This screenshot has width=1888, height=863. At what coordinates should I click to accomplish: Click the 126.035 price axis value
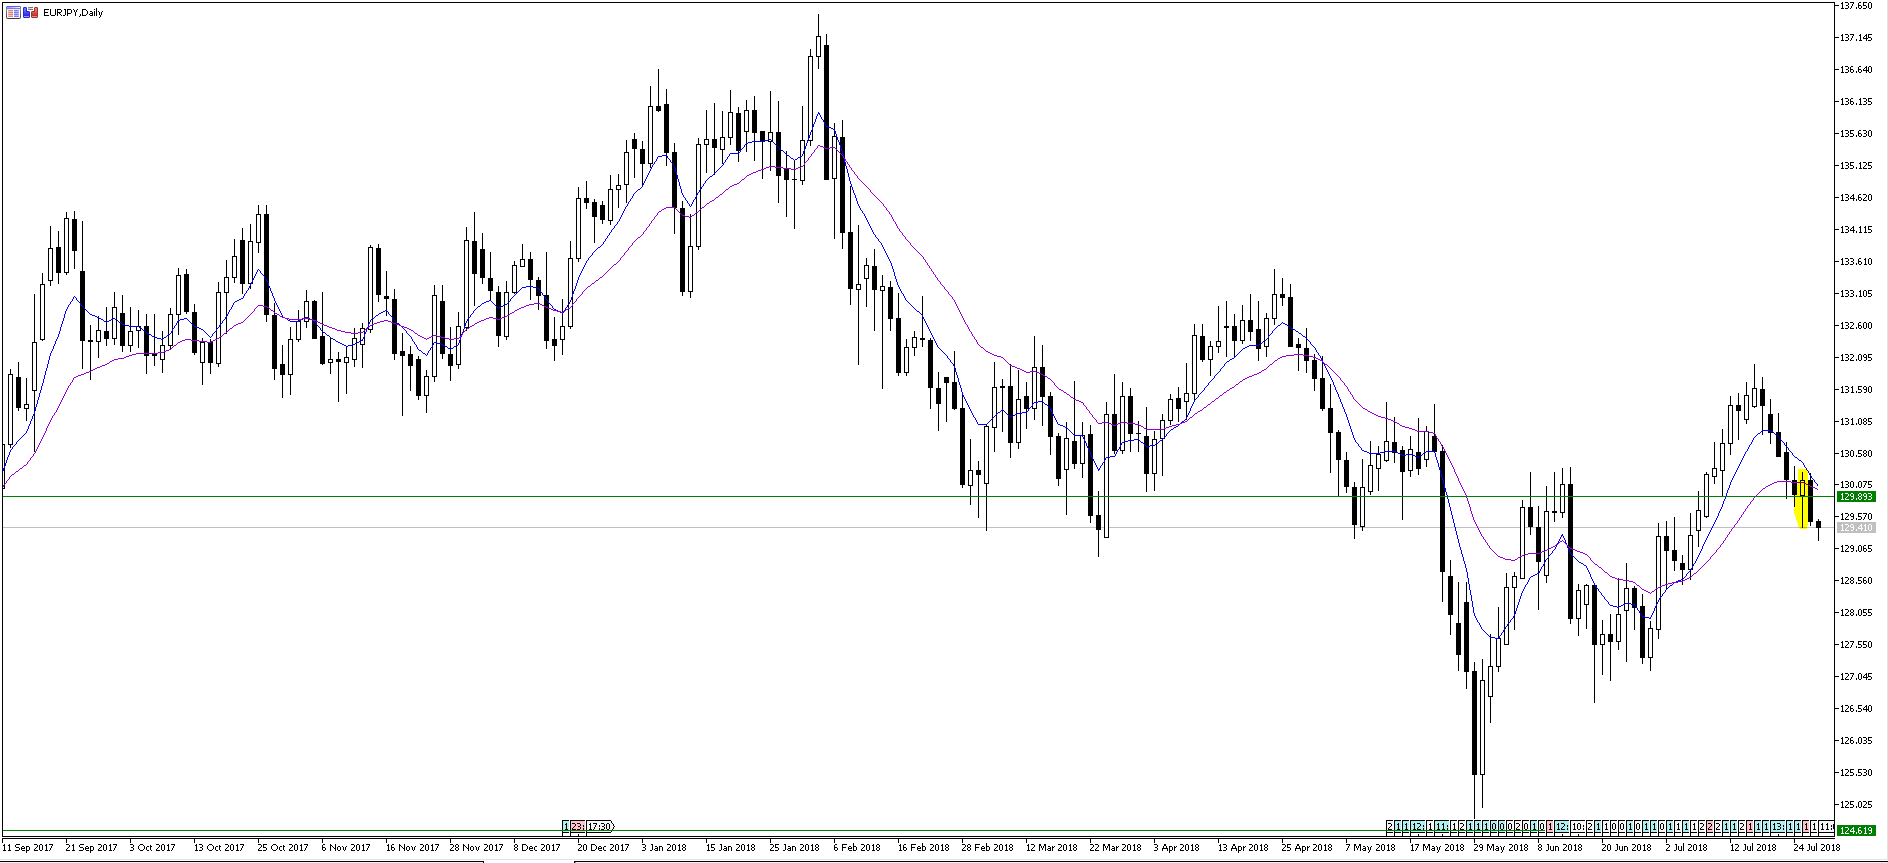1856,740
